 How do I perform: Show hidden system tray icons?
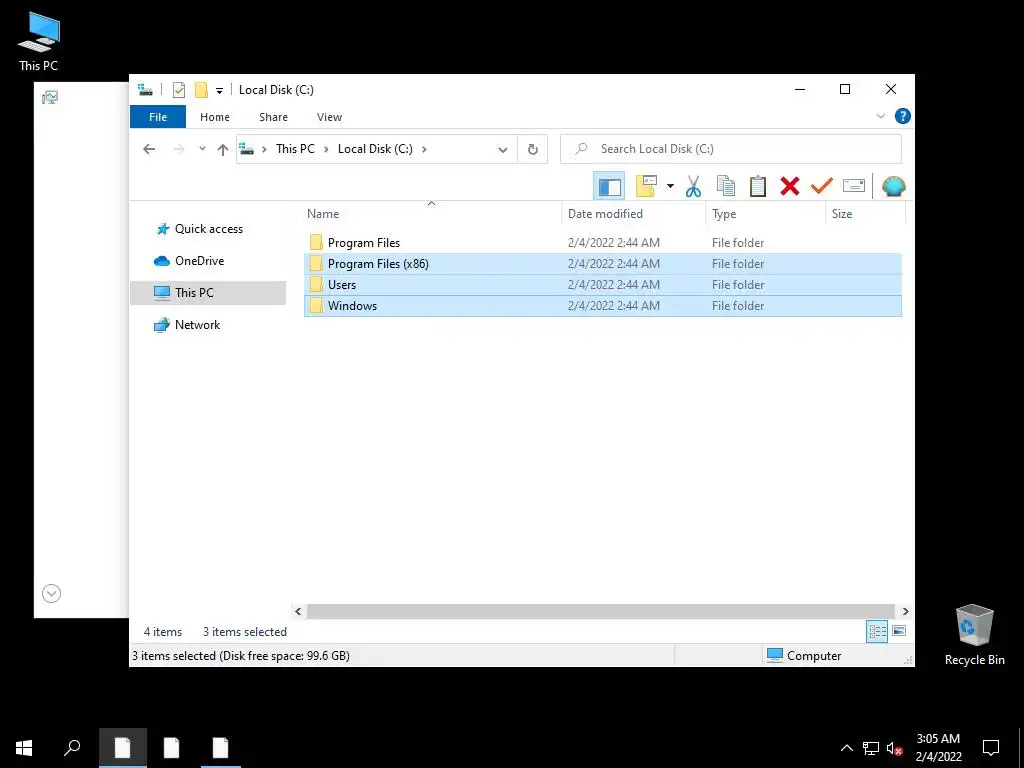846,748
